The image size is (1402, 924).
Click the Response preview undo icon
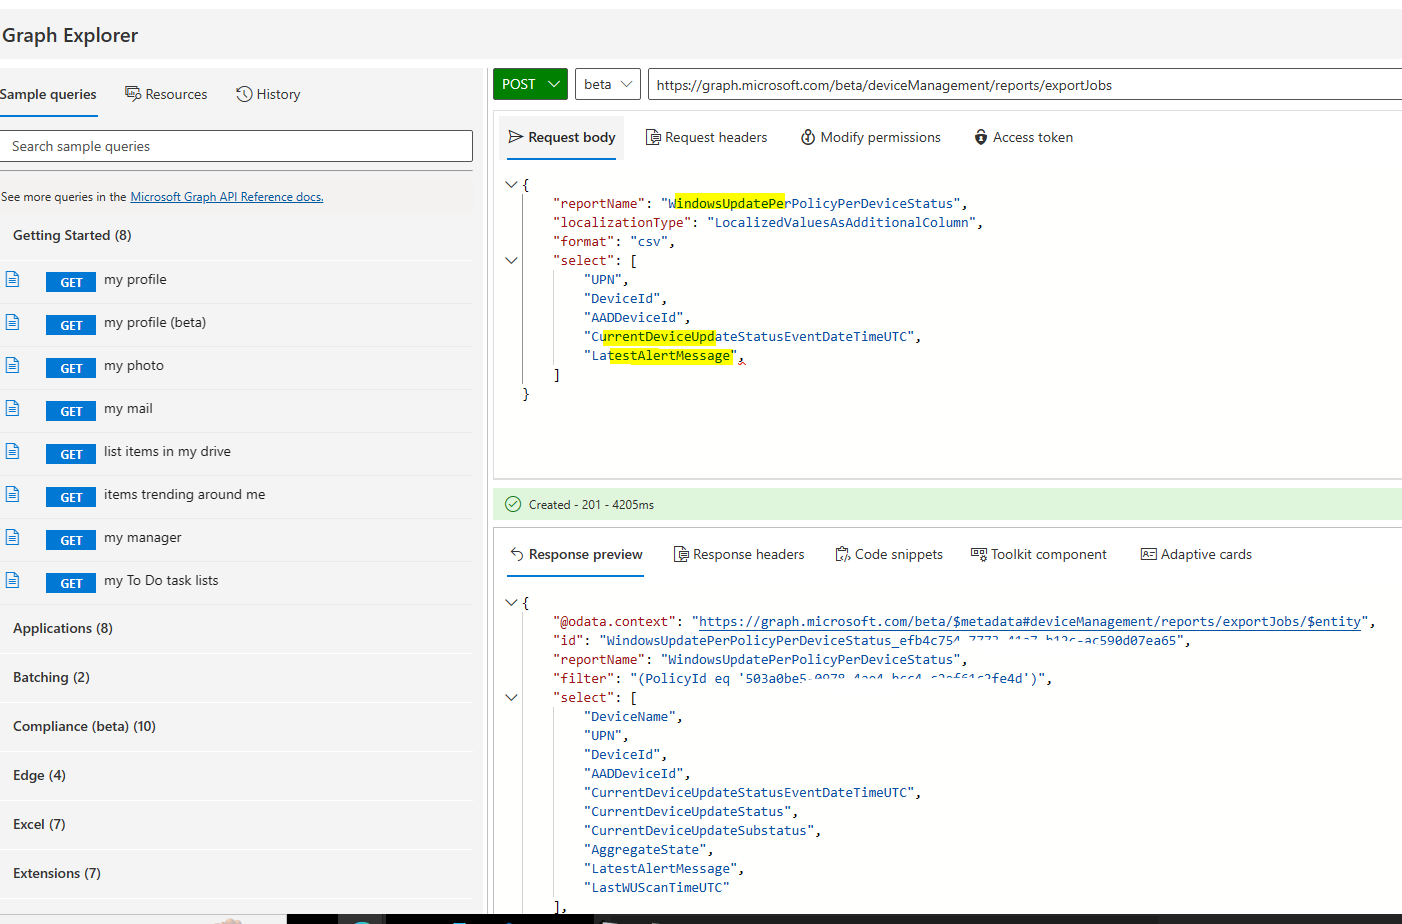click(x=517, y=554)
